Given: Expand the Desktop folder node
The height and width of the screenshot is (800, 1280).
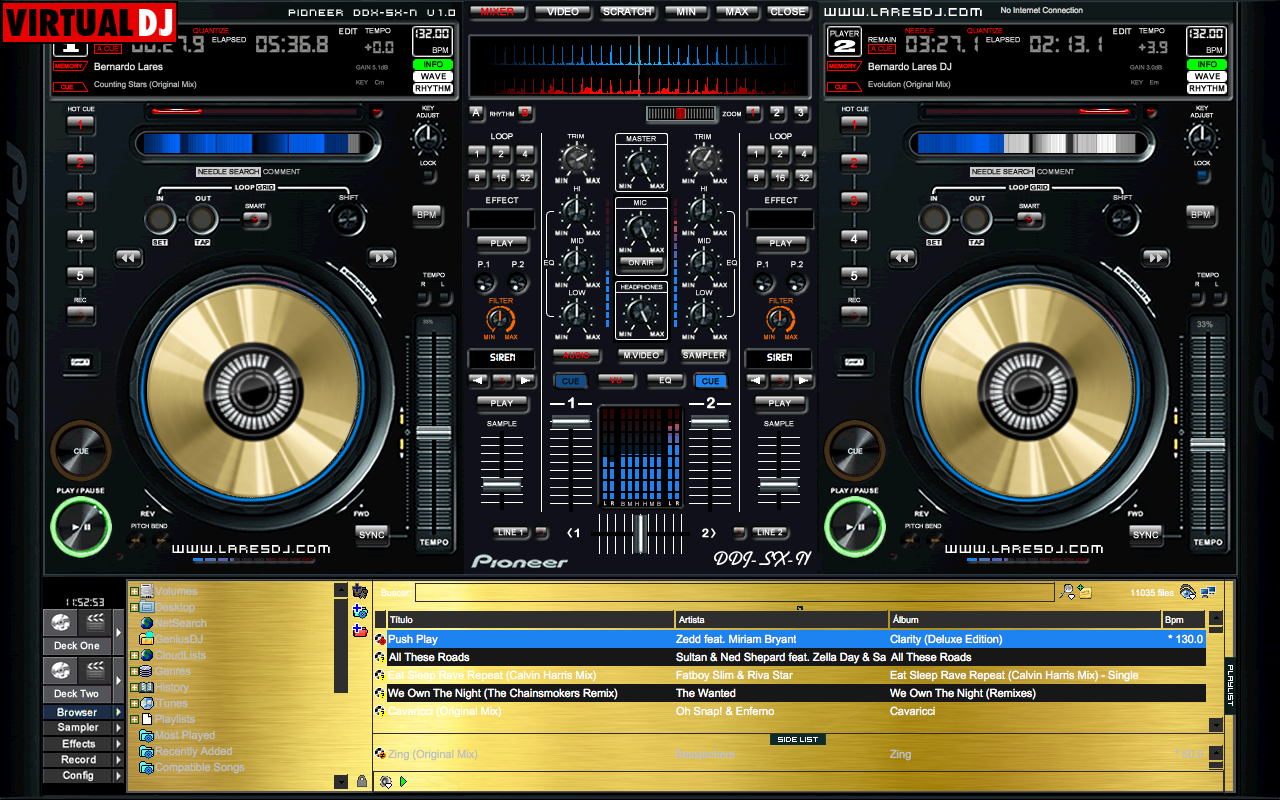Looking at the screenshot, I should (134, 608).
